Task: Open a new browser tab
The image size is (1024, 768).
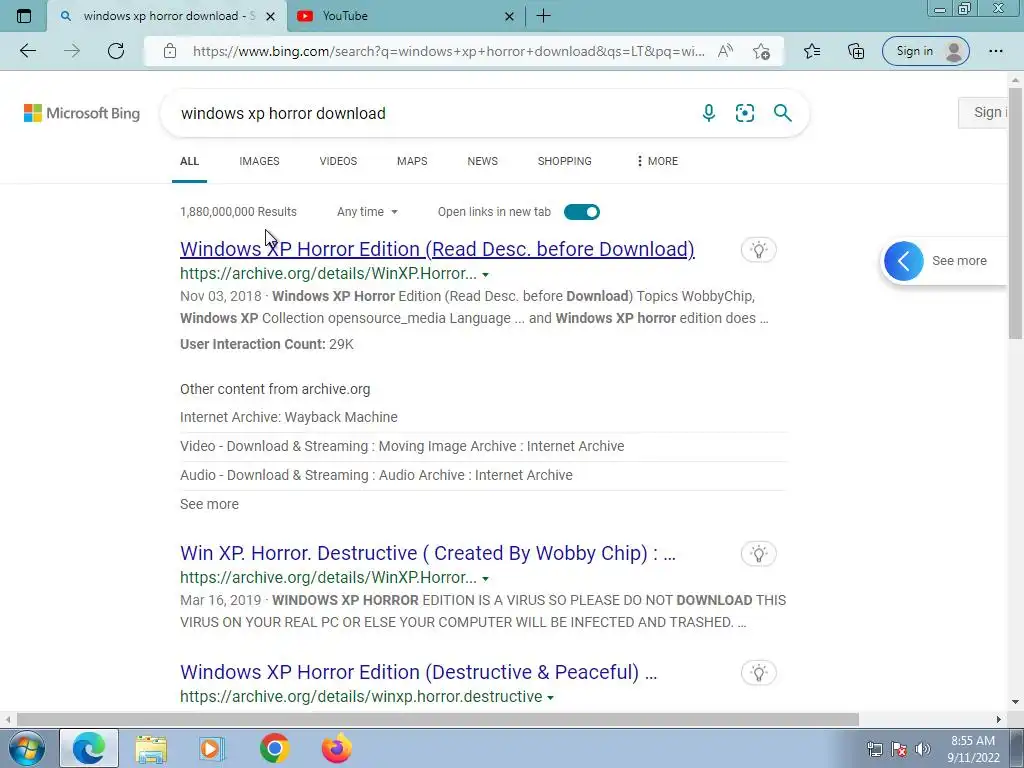Action: (x=543, y=16)
